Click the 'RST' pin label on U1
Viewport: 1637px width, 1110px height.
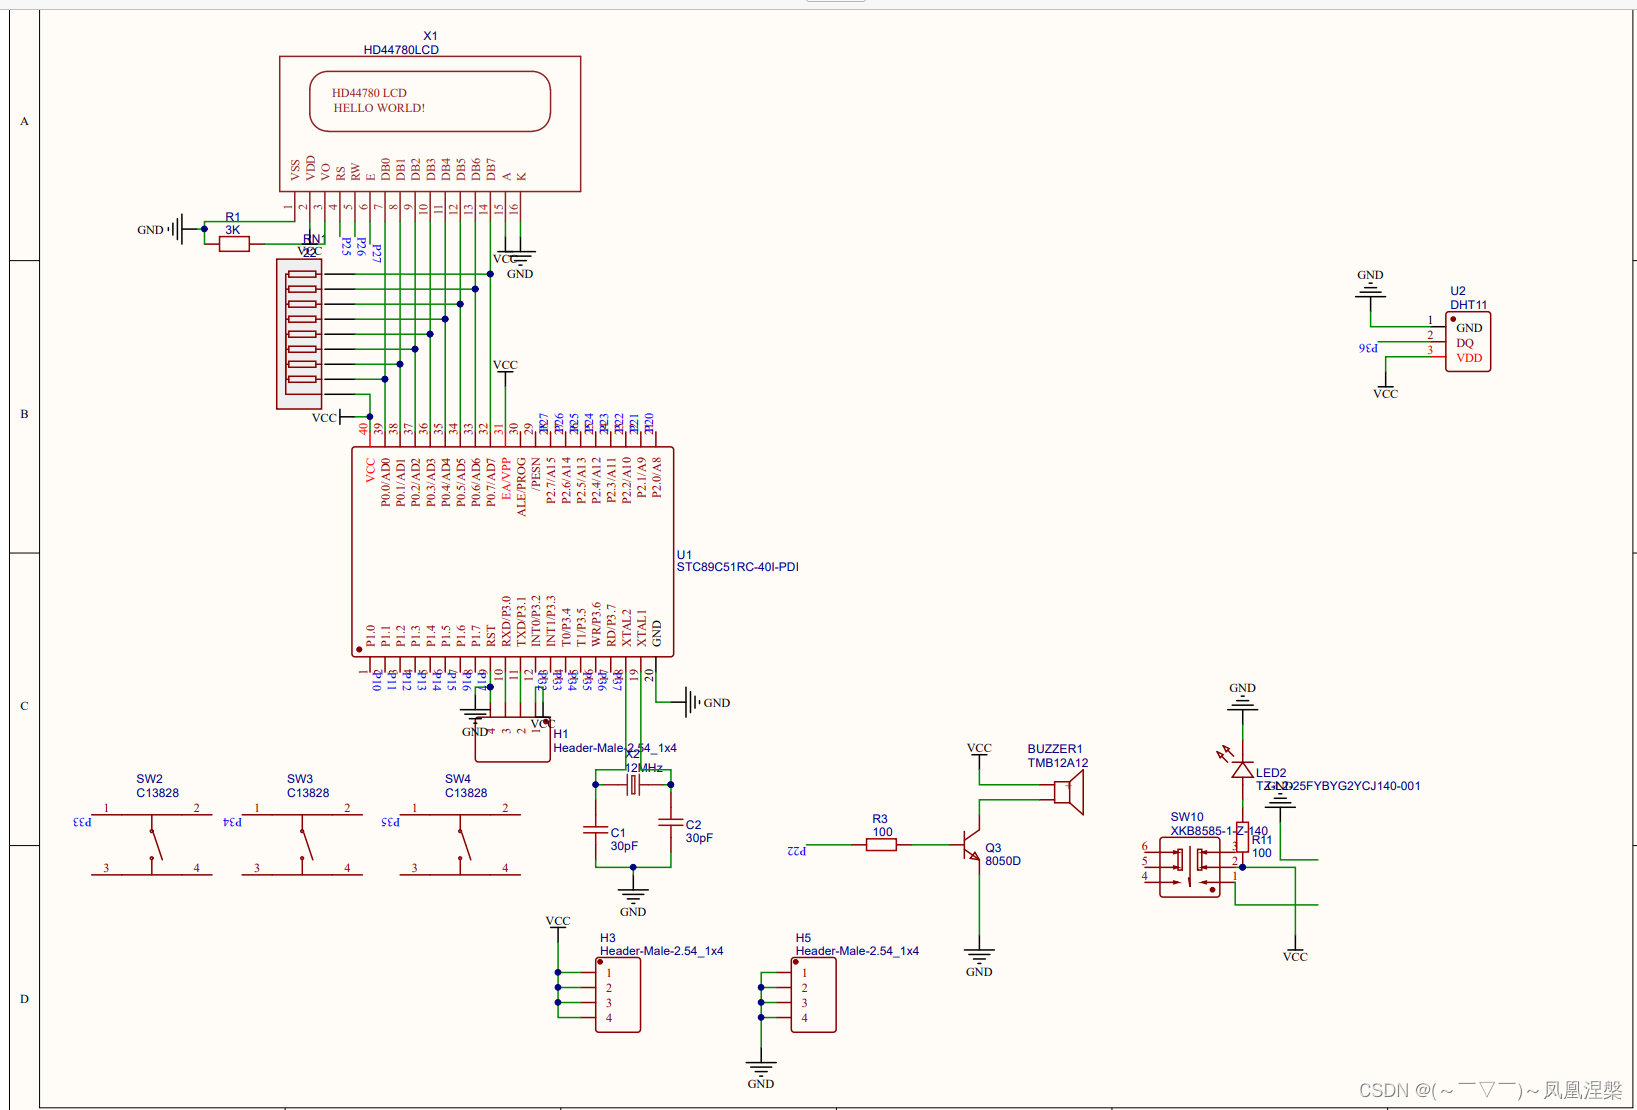[491, 635]
